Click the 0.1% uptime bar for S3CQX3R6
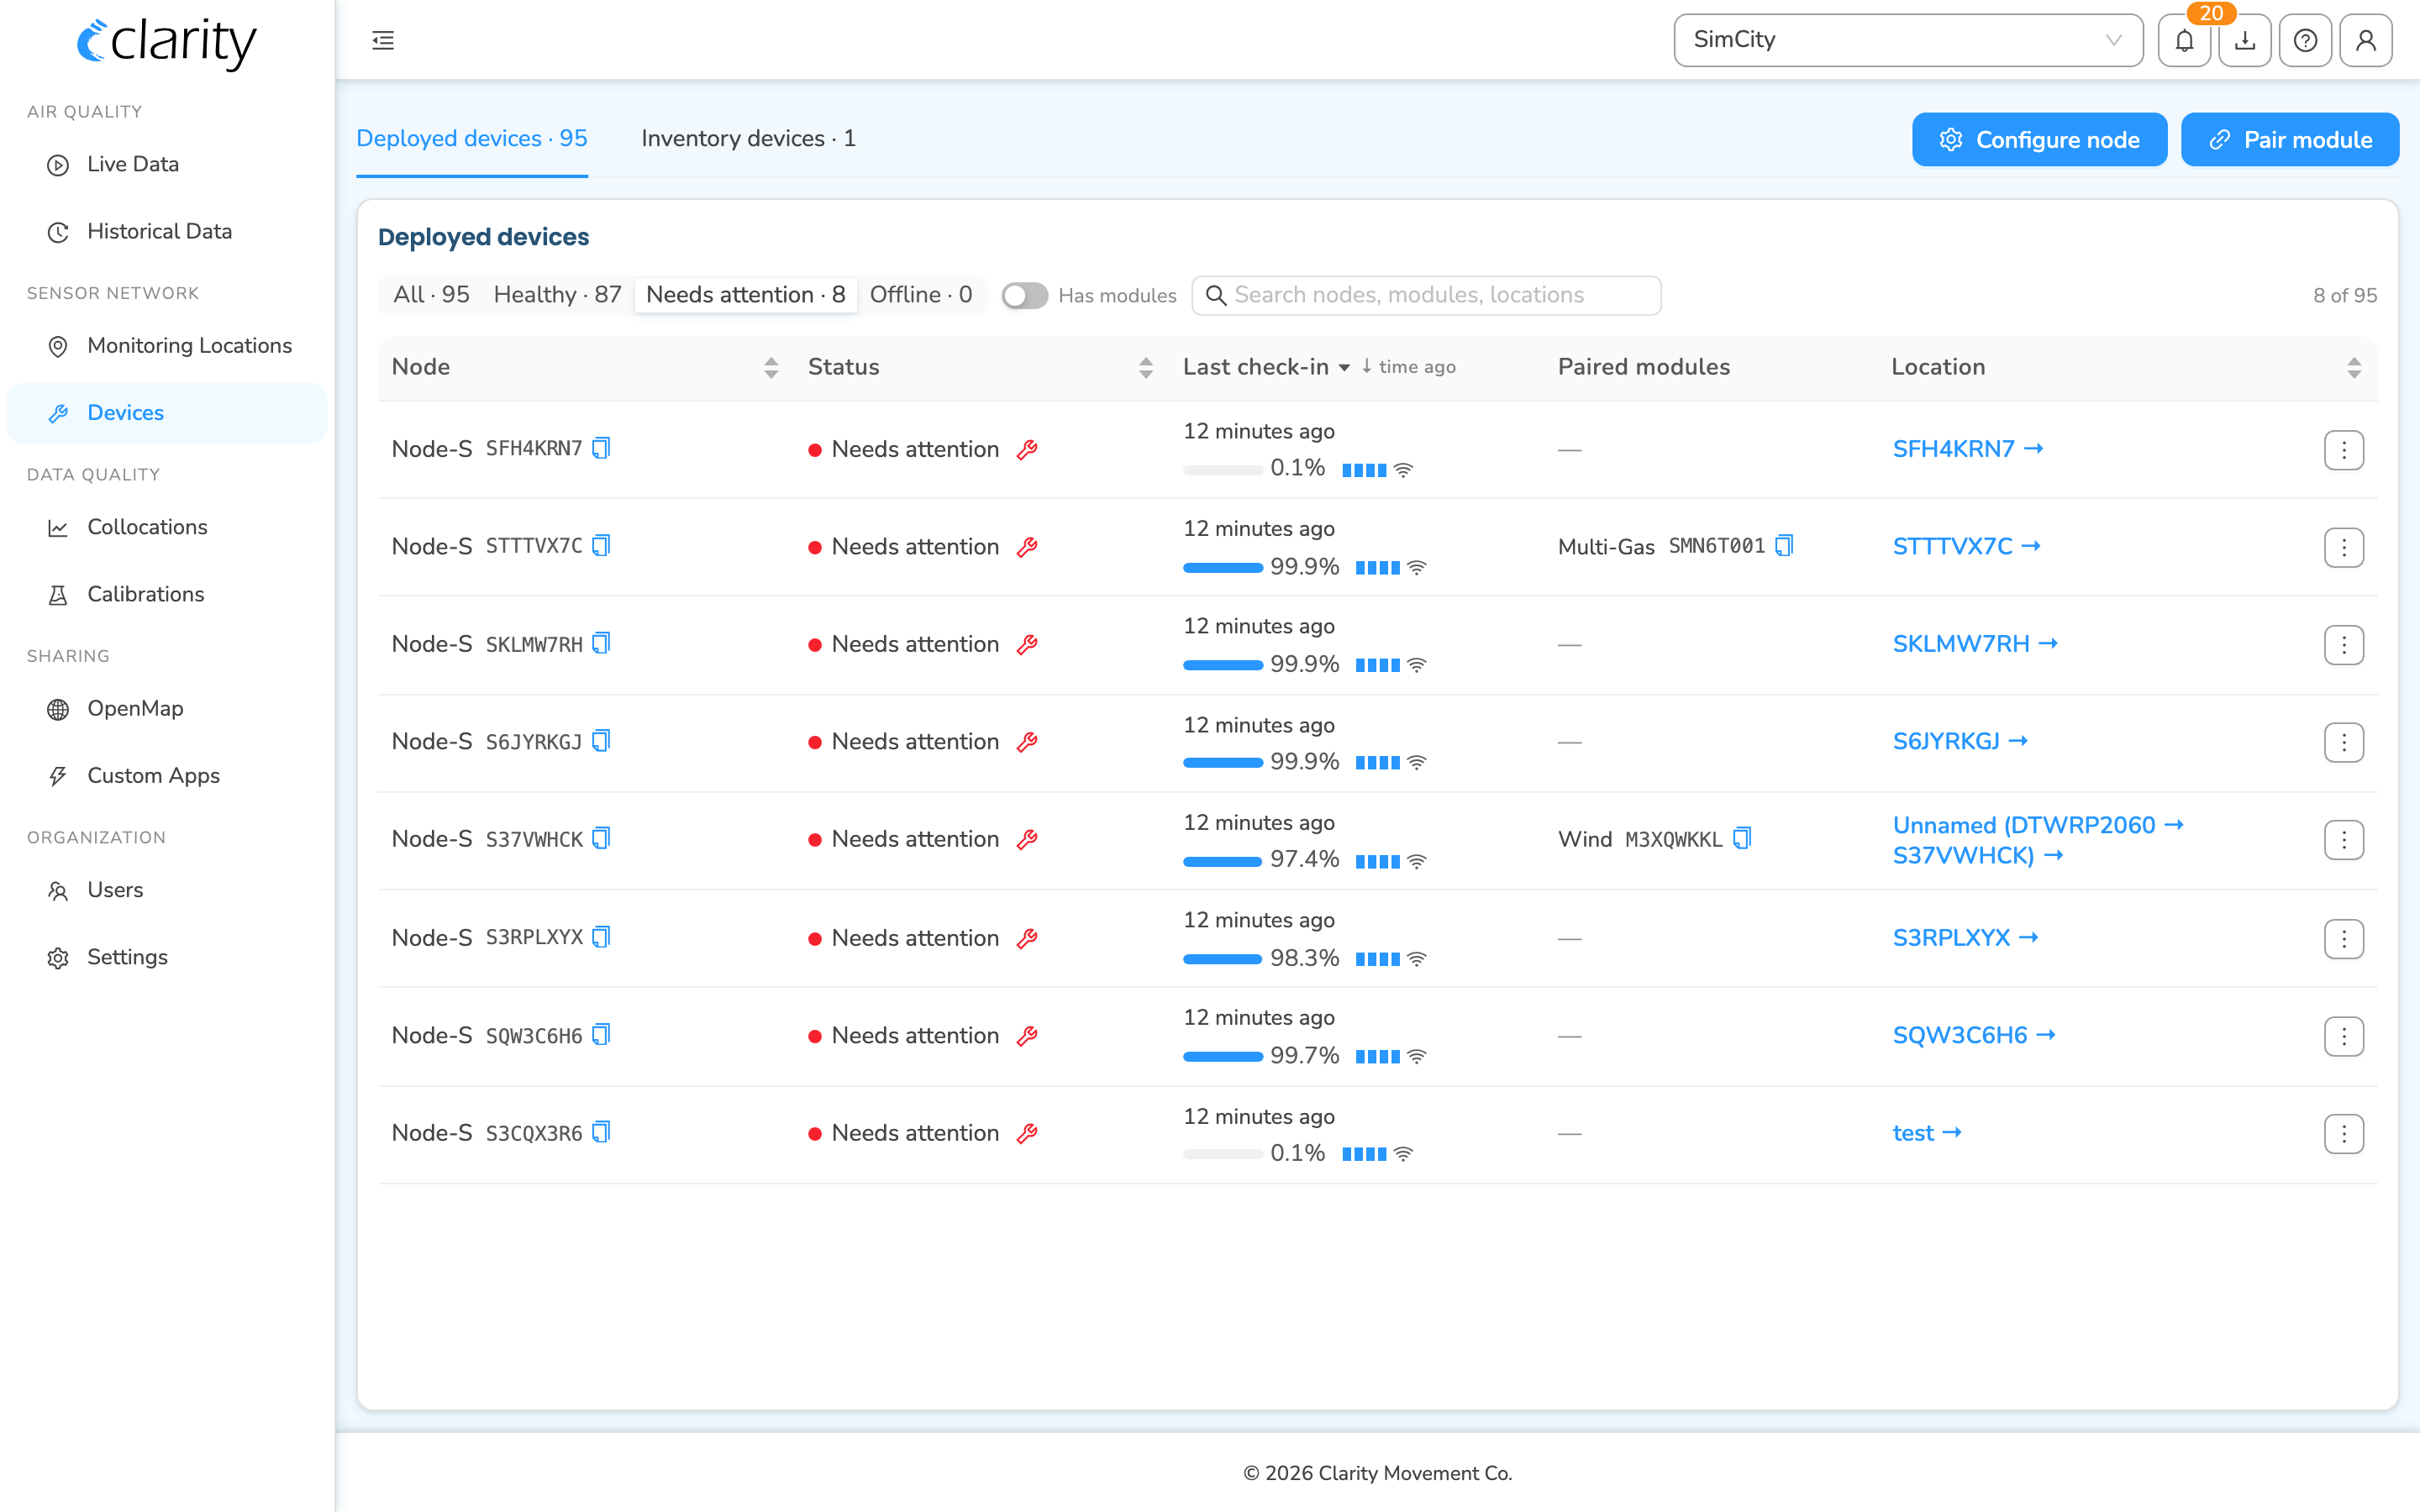This screenshot has width=2420, height=1512. coord(1222,1154)
